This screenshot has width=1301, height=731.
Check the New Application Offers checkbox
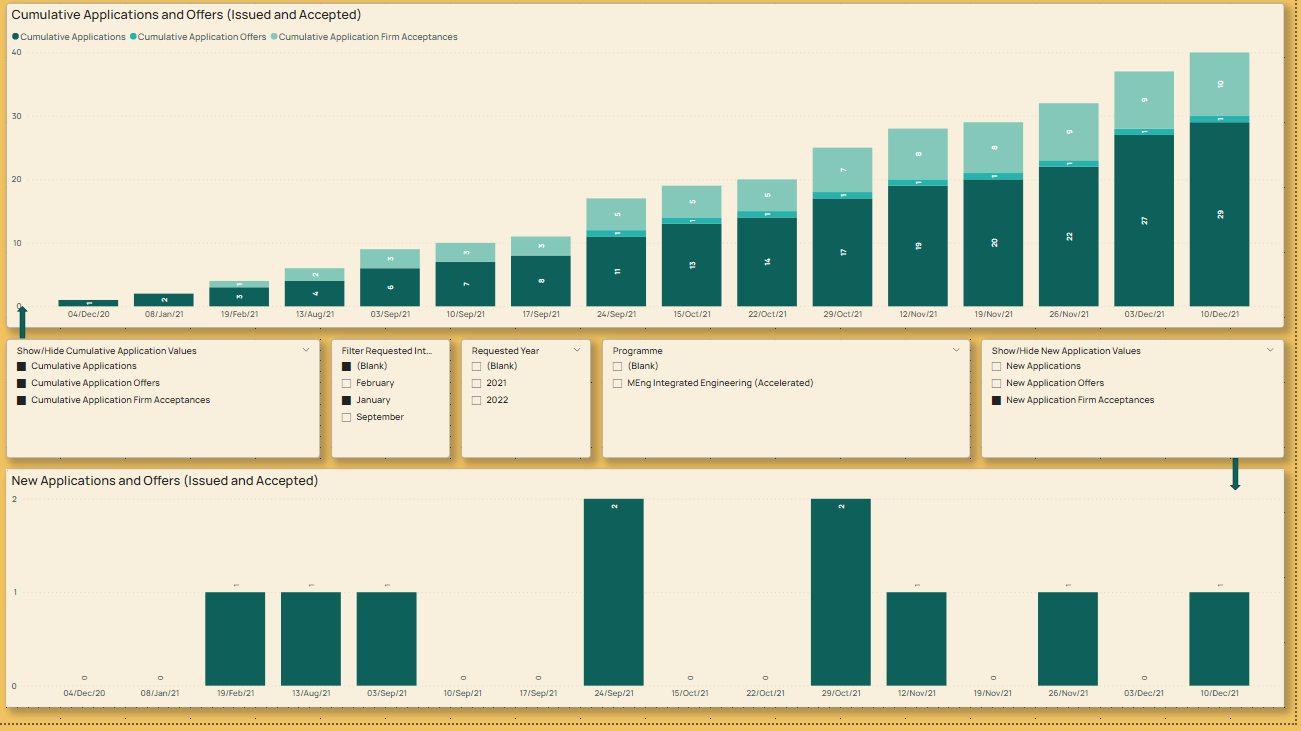[x=997, y=384]
